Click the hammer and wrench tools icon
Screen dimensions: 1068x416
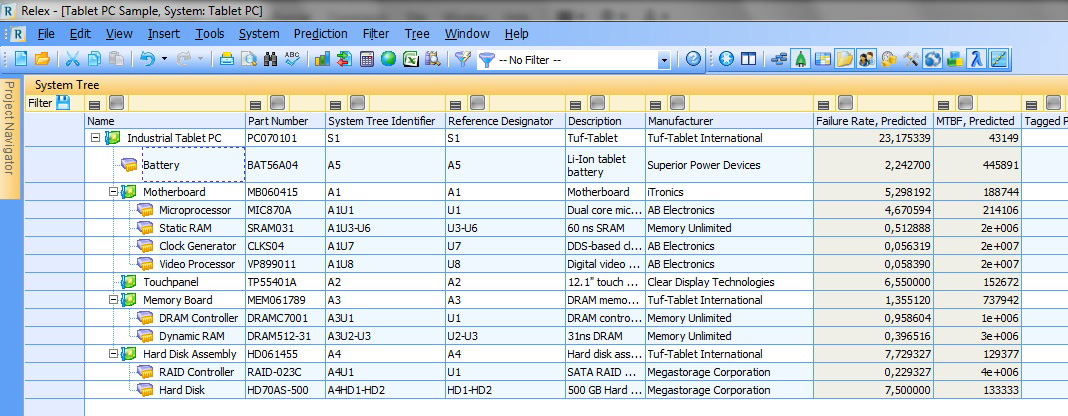click(x=911, y=59)
